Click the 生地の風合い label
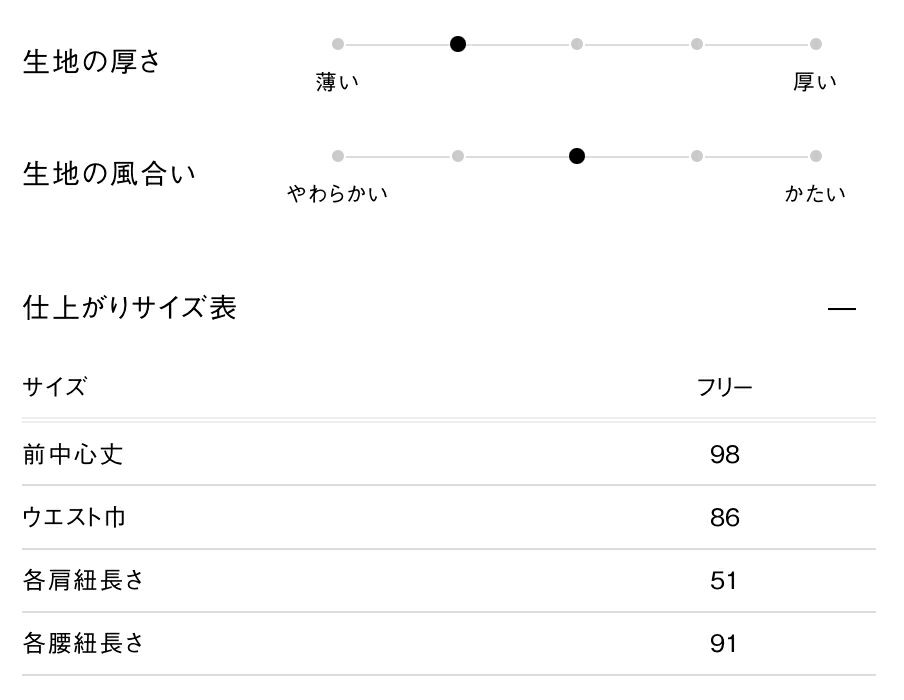904x700 pixels. coord(109,174)
